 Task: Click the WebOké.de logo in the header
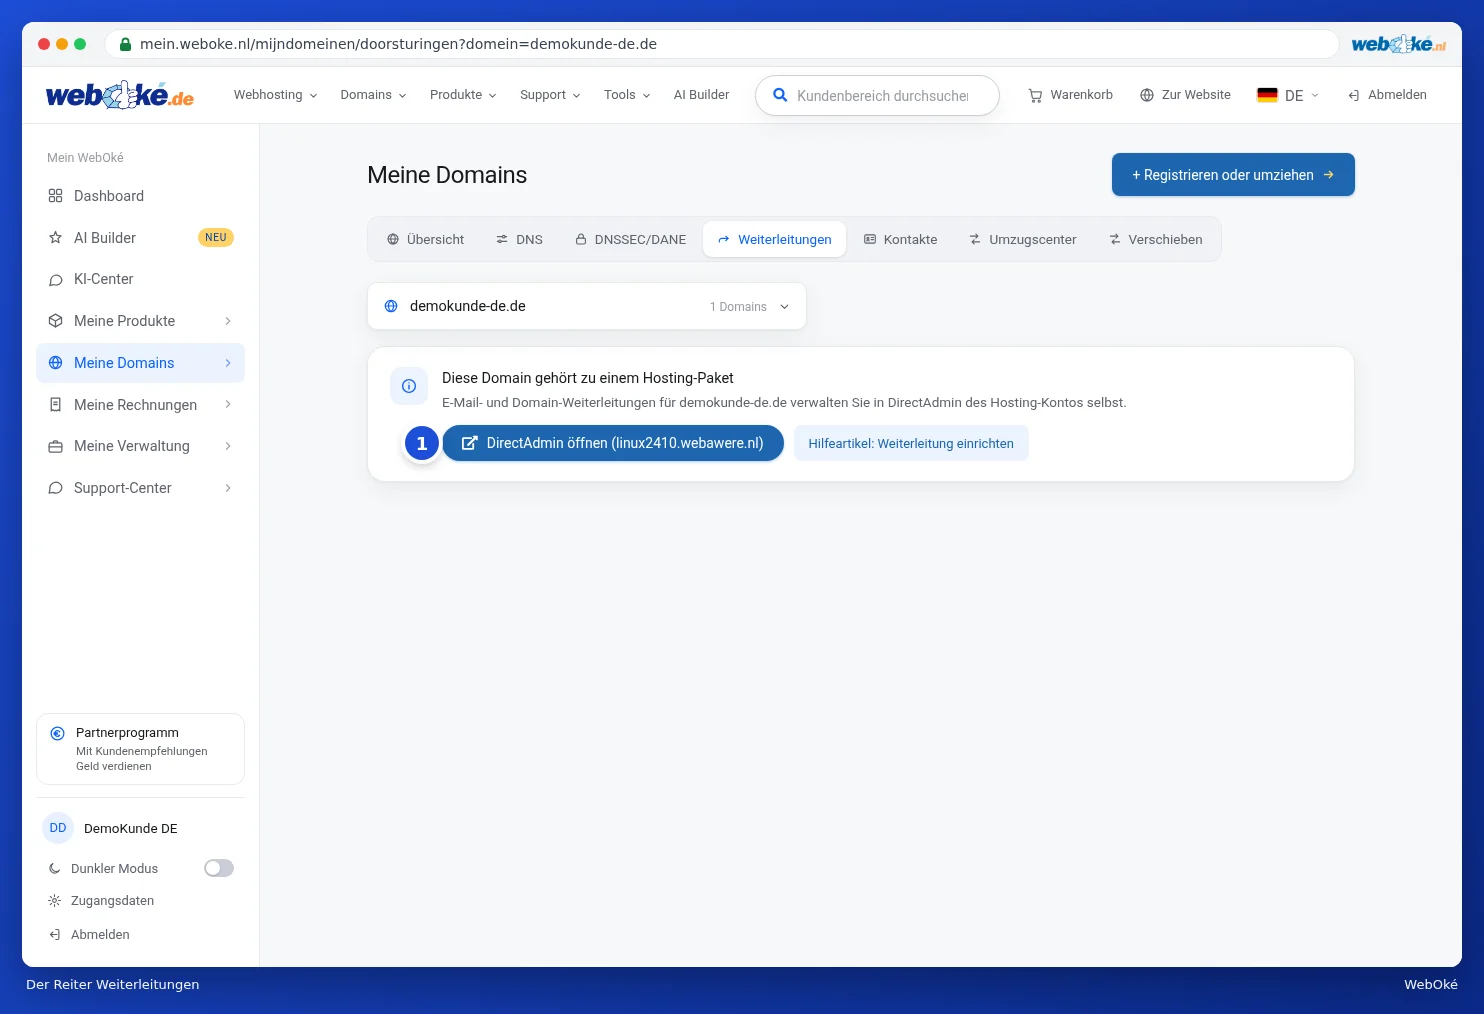tap(120, 95)
